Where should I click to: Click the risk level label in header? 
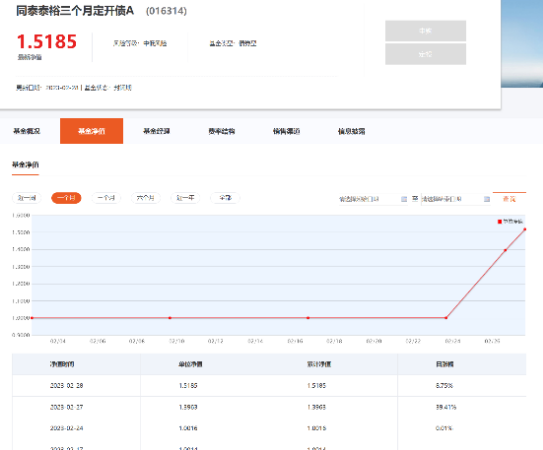pos(140,43)
